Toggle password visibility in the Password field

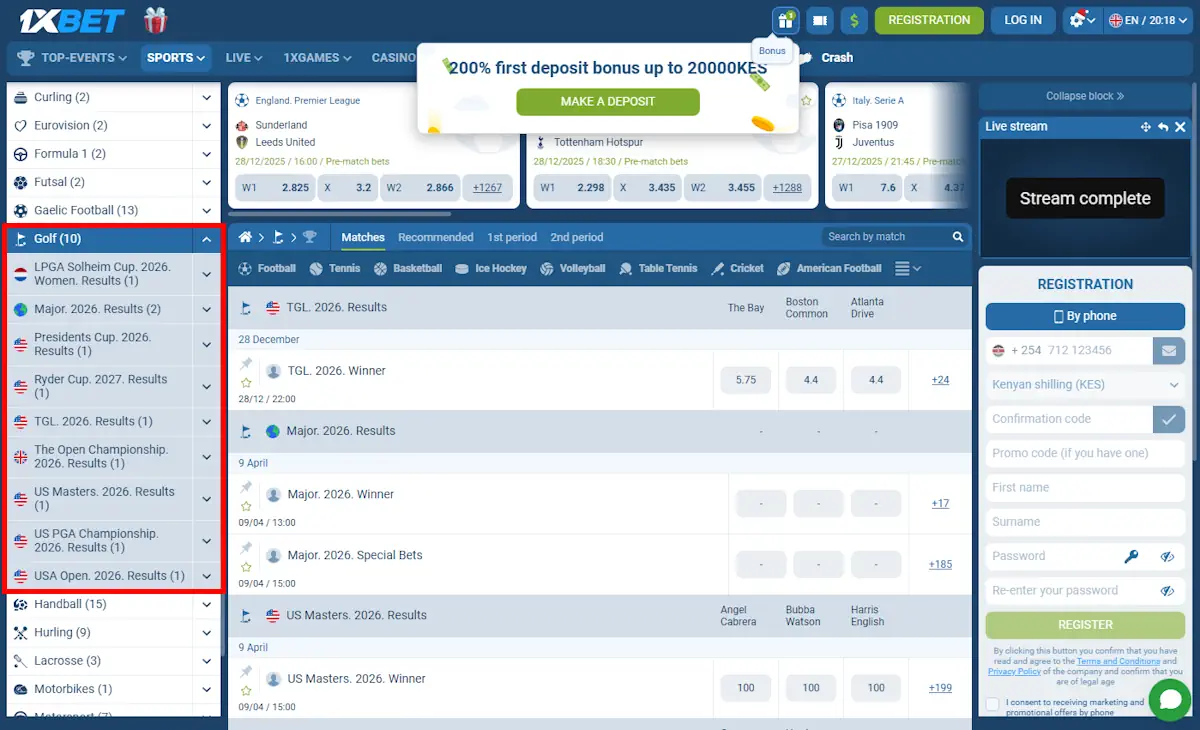1167,556
